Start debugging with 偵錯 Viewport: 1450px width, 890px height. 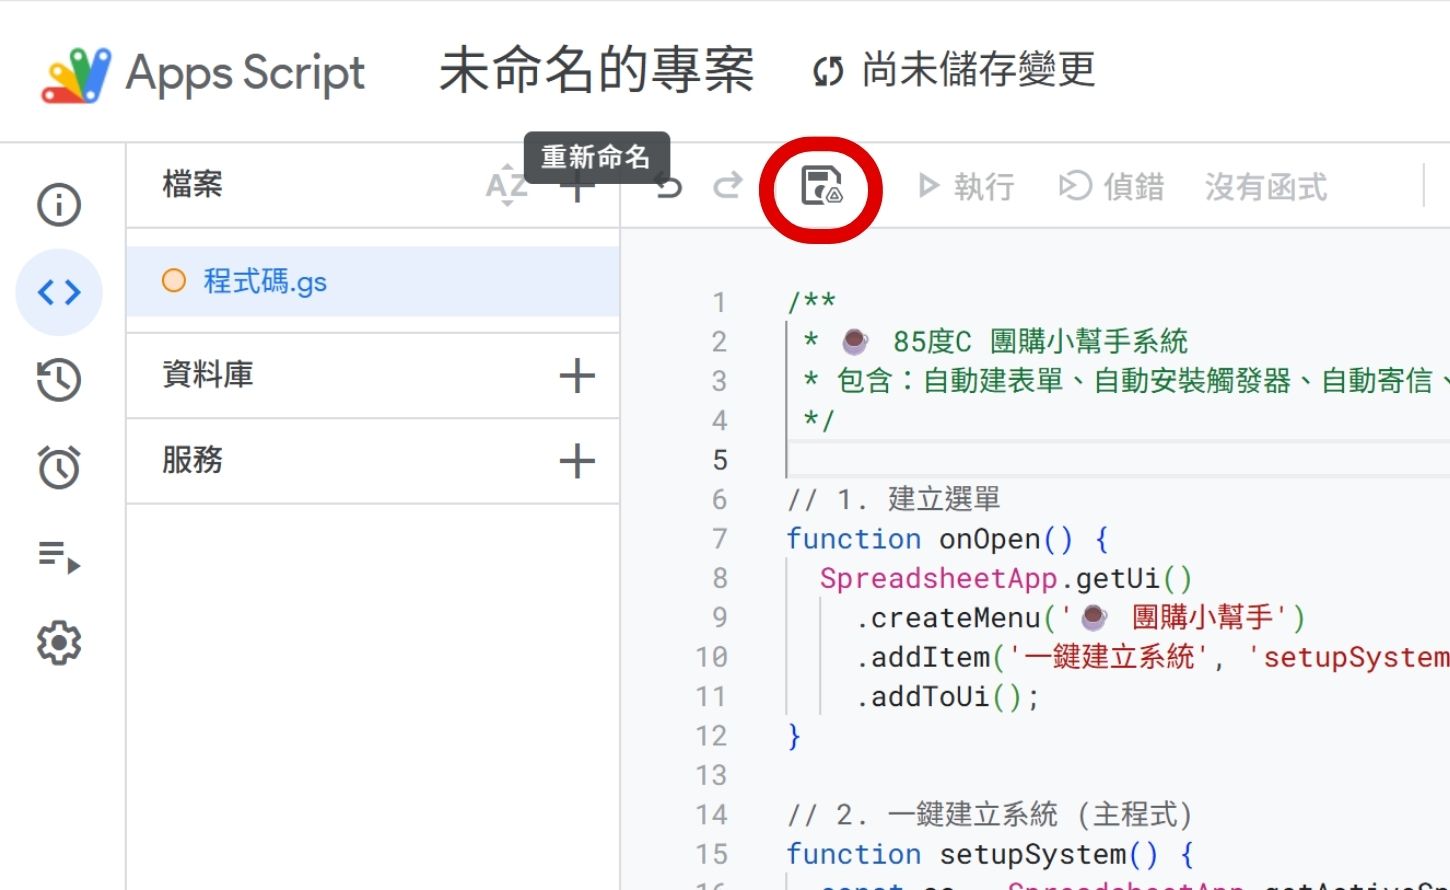1112,187
